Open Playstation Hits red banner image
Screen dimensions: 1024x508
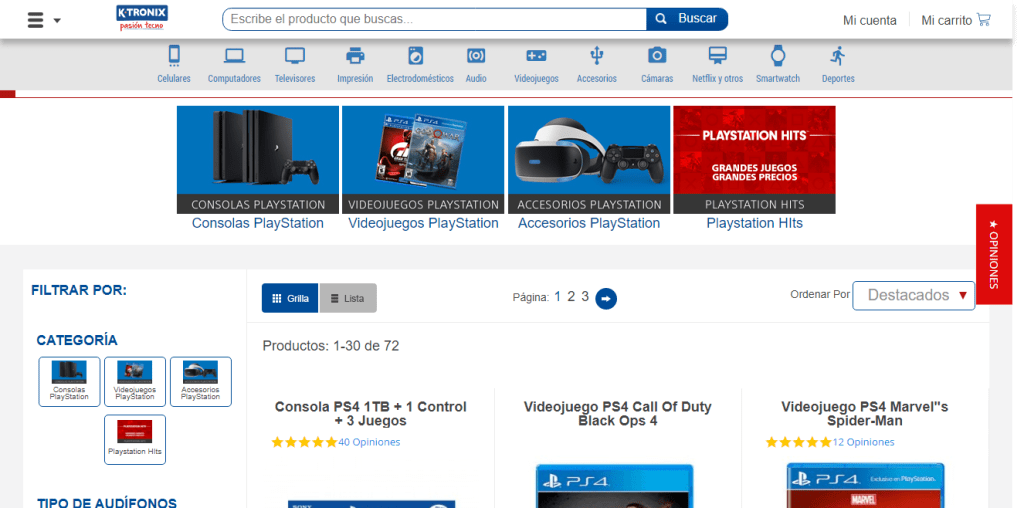(754, 159)
